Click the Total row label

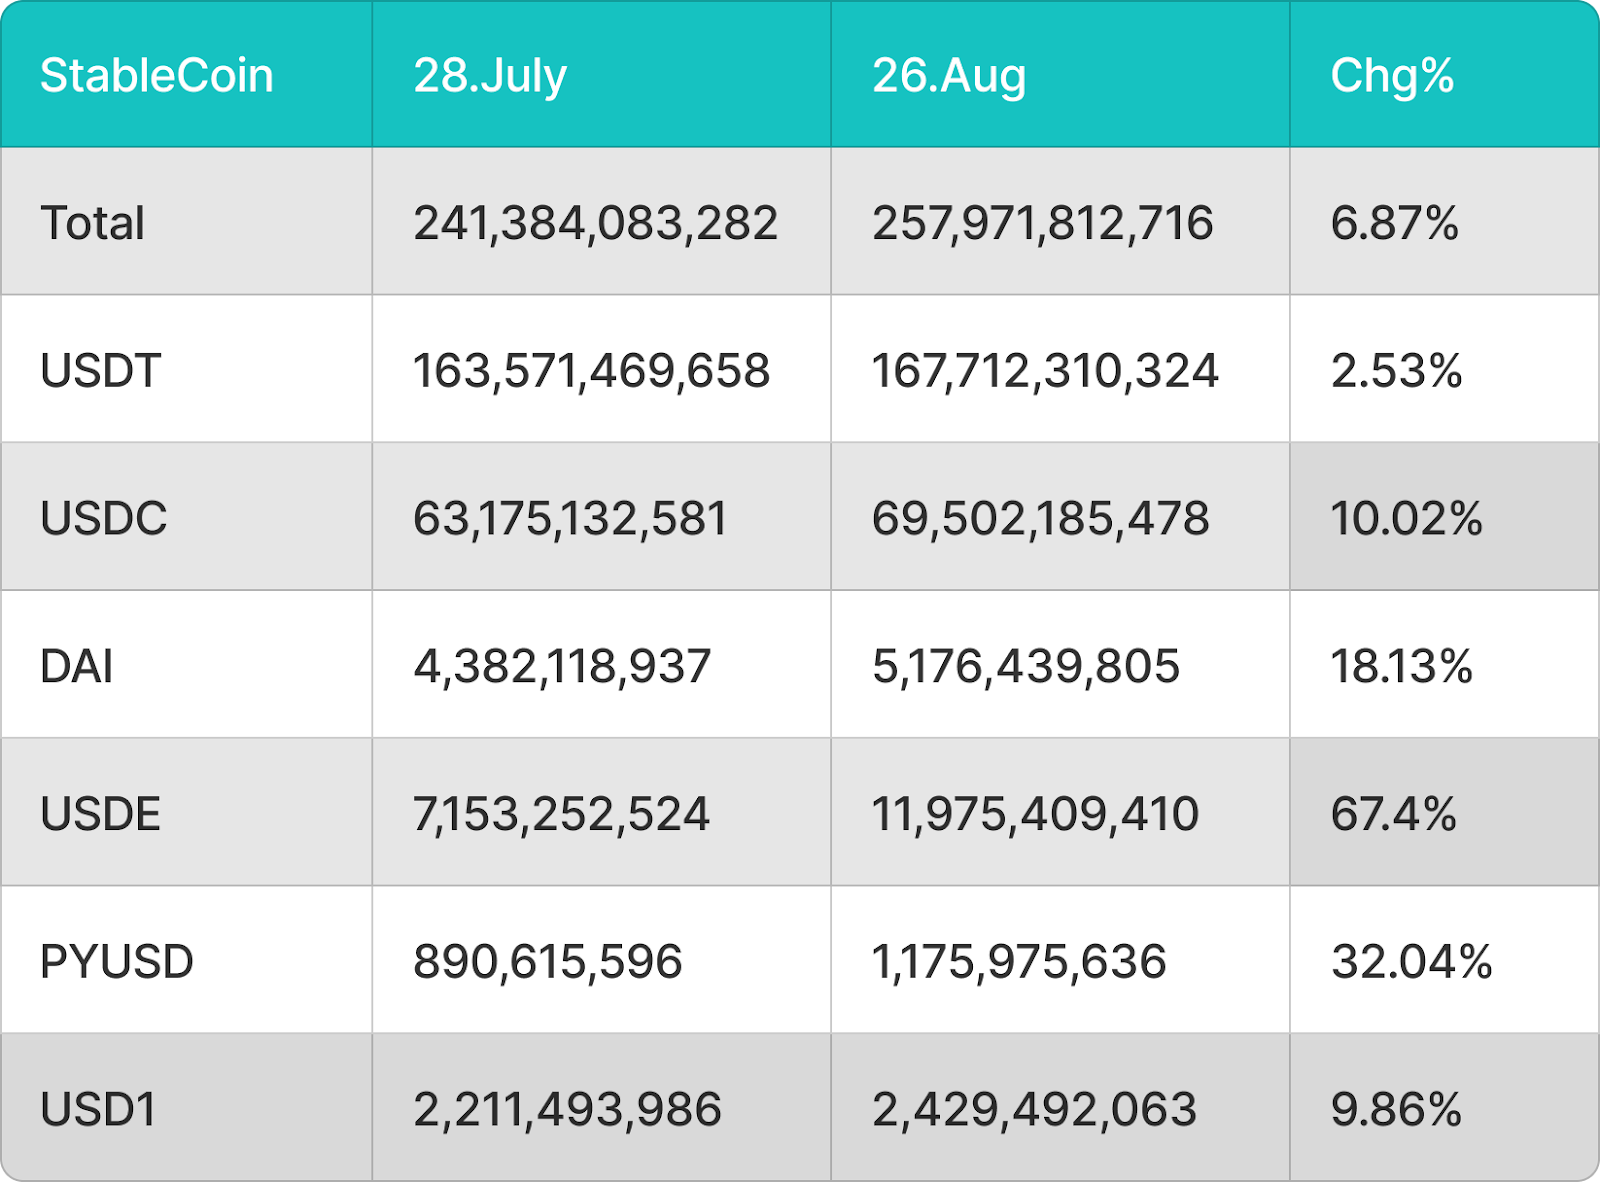(92, 223)
